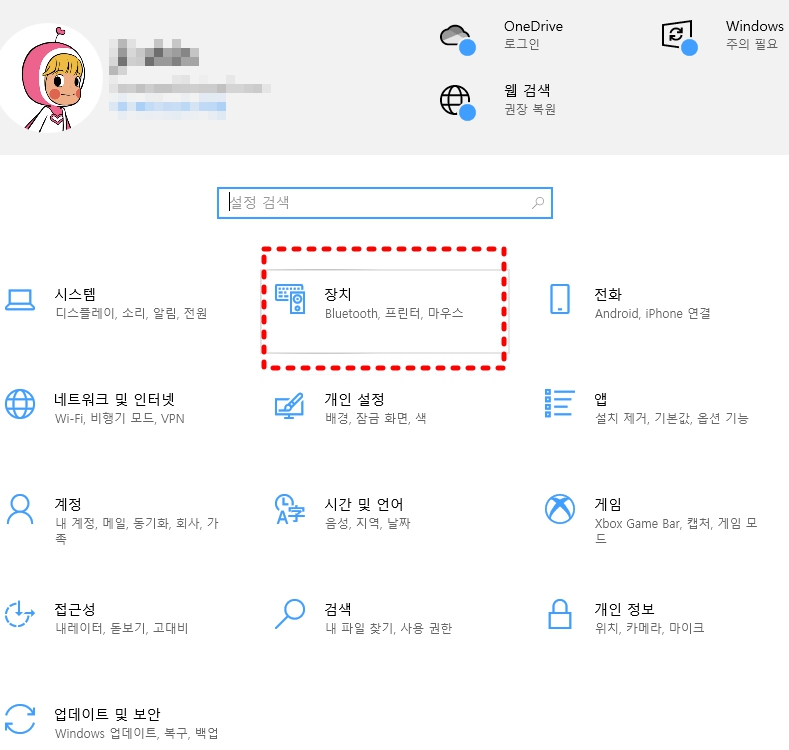This screenshot has width=789, height=750.
Task: Click text '위치, 카메라, 마이크'
Action: point(650,628)
